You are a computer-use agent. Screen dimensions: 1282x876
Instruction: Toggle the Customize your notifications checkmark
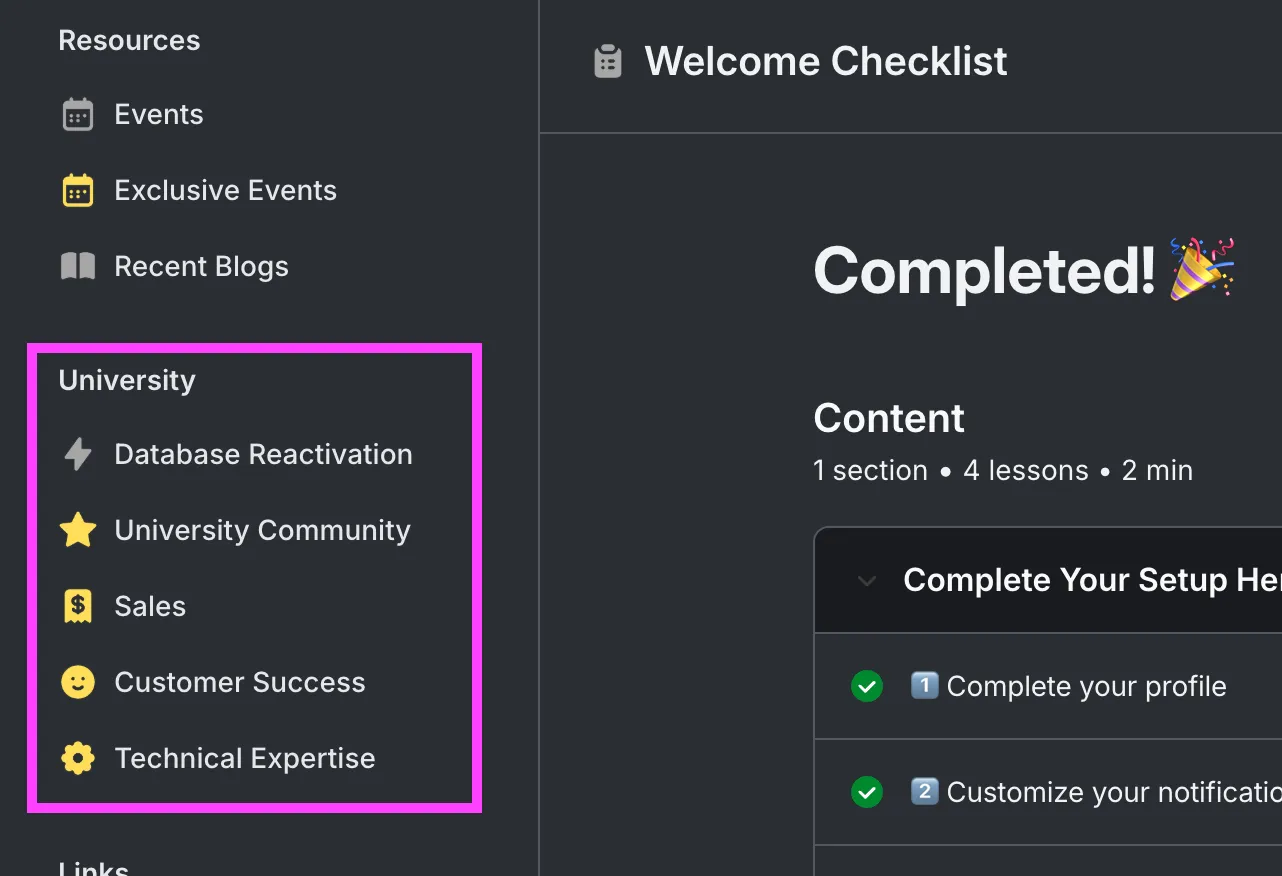(x=867, y=793)
